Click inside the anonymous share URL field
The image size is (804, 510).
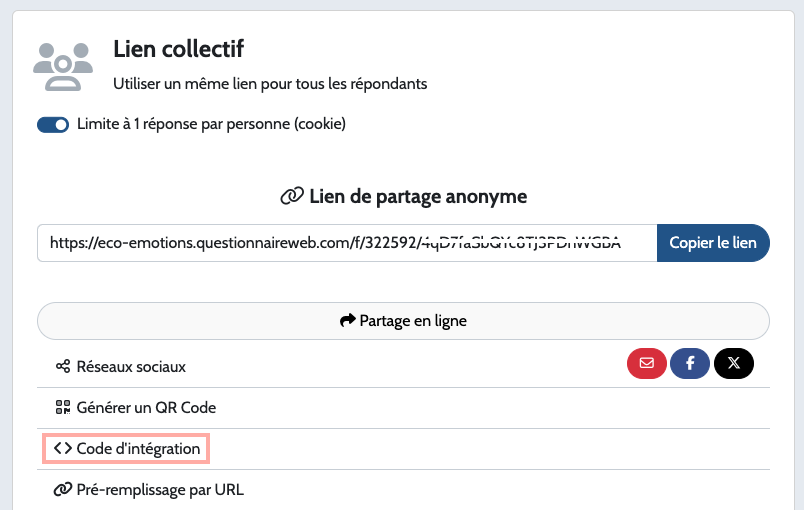pyautogui.click(x=347, y=242)
